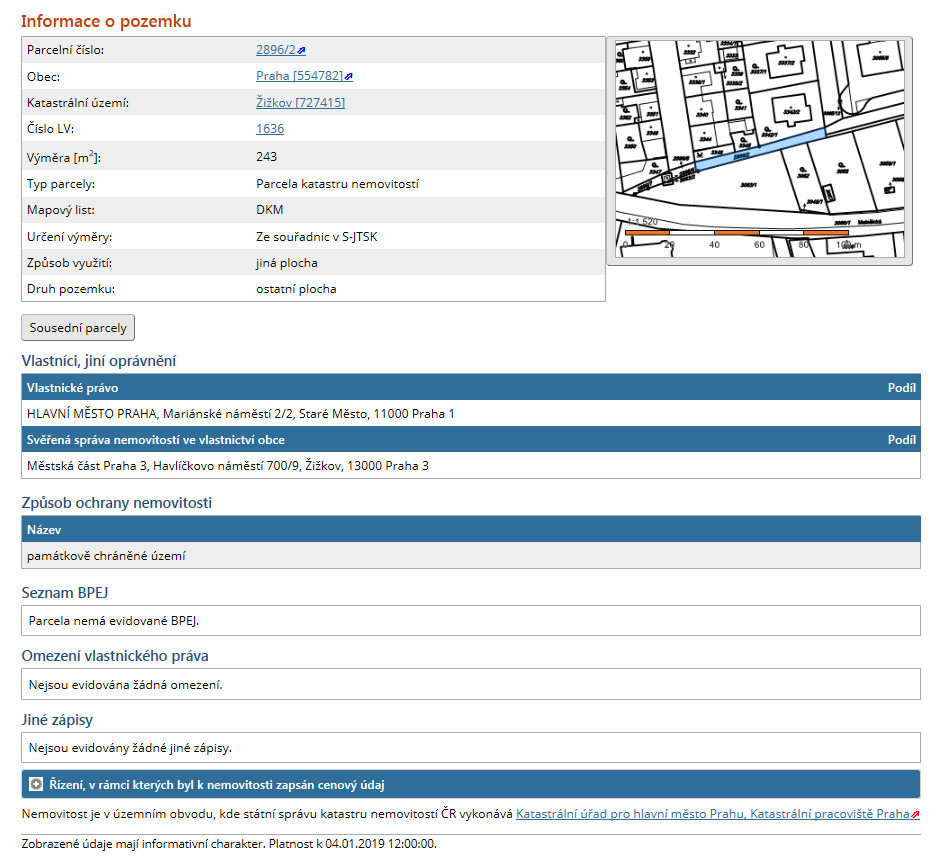Click the Informace o pozemku heading
Screen dimensions: 934x860
point(106,21)
